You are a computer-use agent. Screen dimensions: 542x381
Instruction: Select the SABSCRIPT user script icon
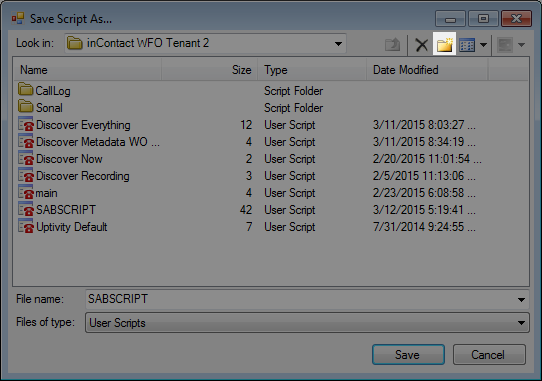pos(26,210)
